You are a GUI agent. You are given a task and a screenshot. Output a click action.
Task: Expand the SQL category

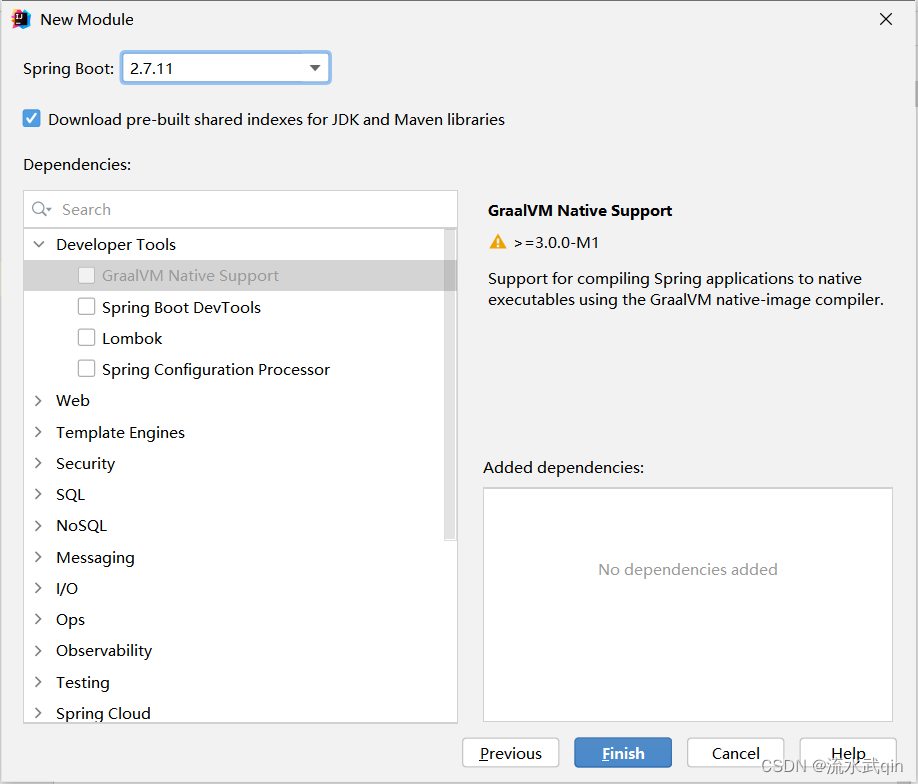point(39,494)
